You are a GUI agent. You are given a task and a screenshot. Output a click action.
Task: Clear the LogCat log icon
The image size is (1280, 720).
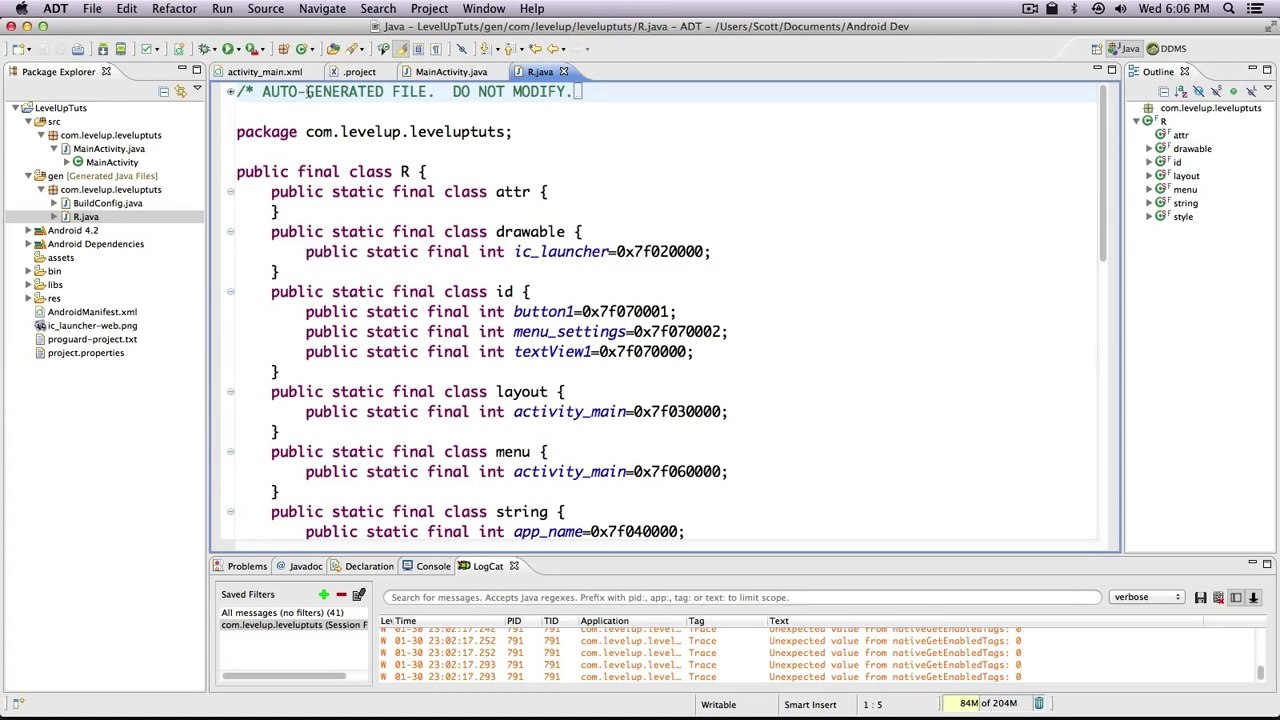tap(1218, 597)
